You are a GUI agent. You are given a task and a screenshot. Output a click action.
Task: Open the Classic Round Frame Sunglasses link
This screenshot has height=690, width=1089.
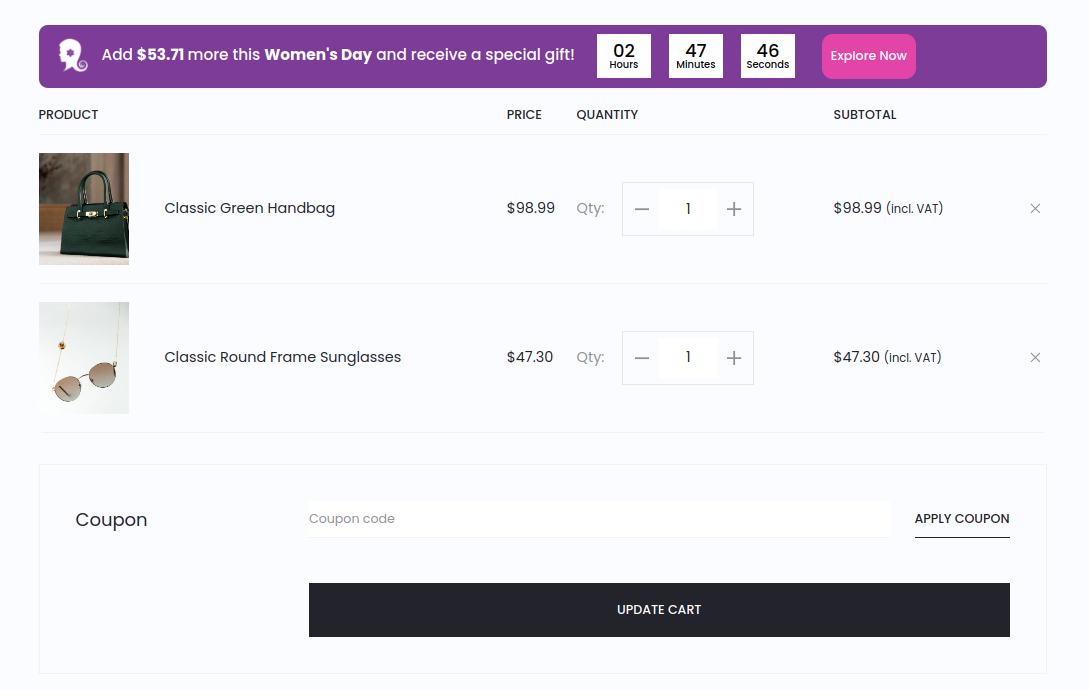(282, 357)
